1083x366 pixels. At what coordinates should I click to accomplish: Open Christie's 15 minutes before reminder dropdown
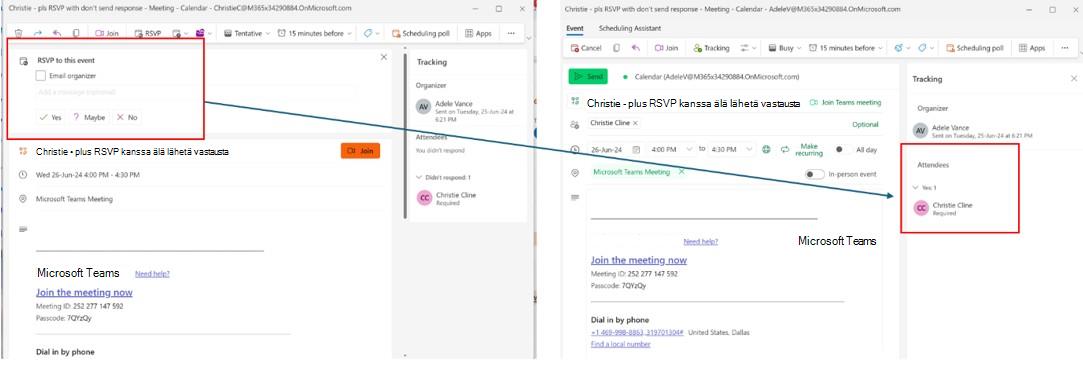315,33
